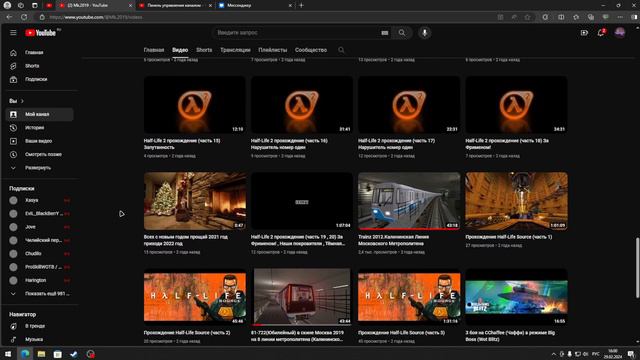The width and height of the screenshot is (640, 360).
Task: Start voice search with the microphone
Action: click(424, 33)
